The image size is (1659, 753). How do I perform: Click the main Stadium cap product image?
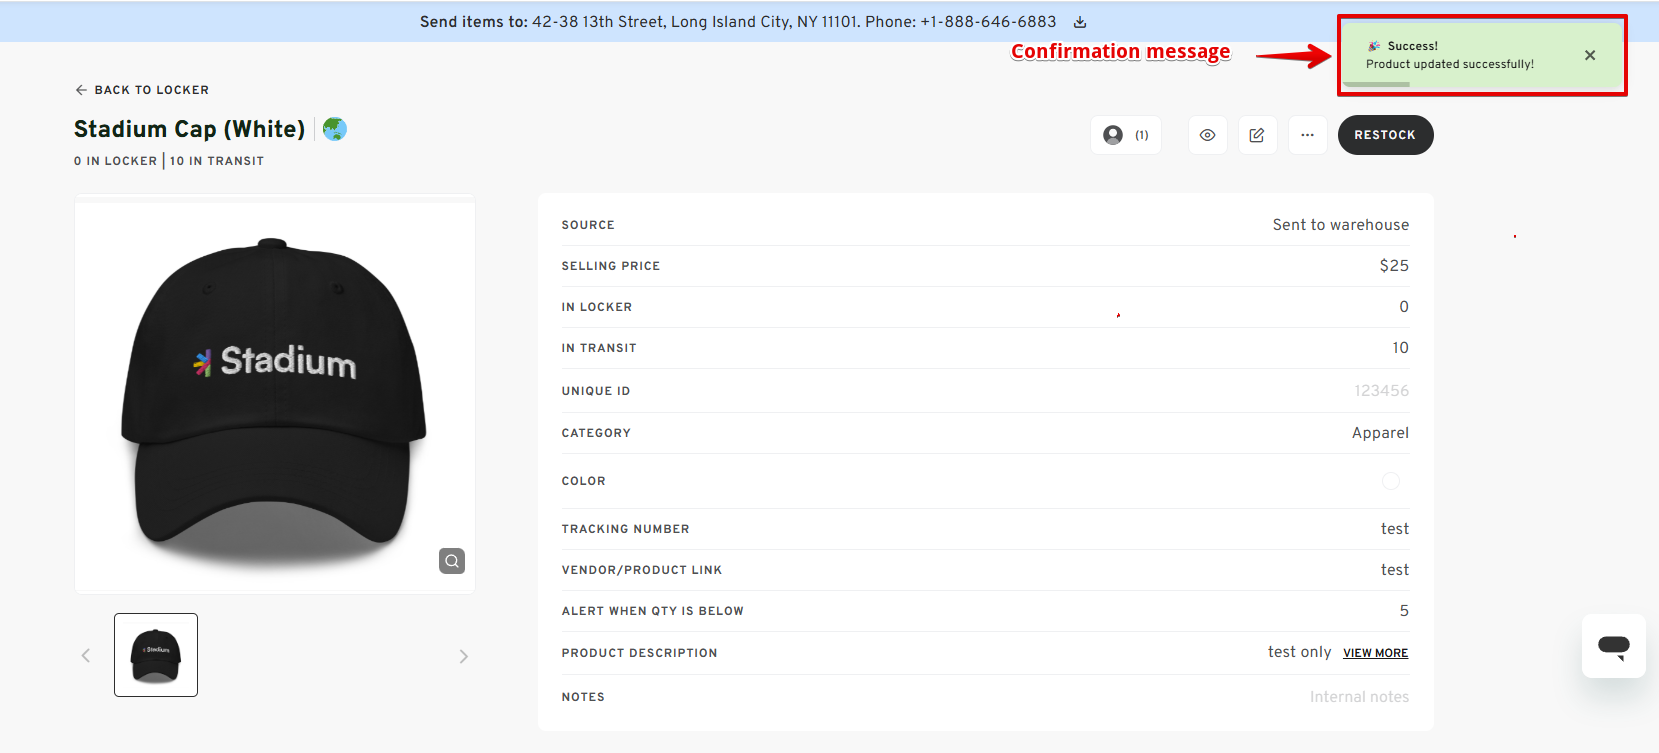[x=275, y=395]
